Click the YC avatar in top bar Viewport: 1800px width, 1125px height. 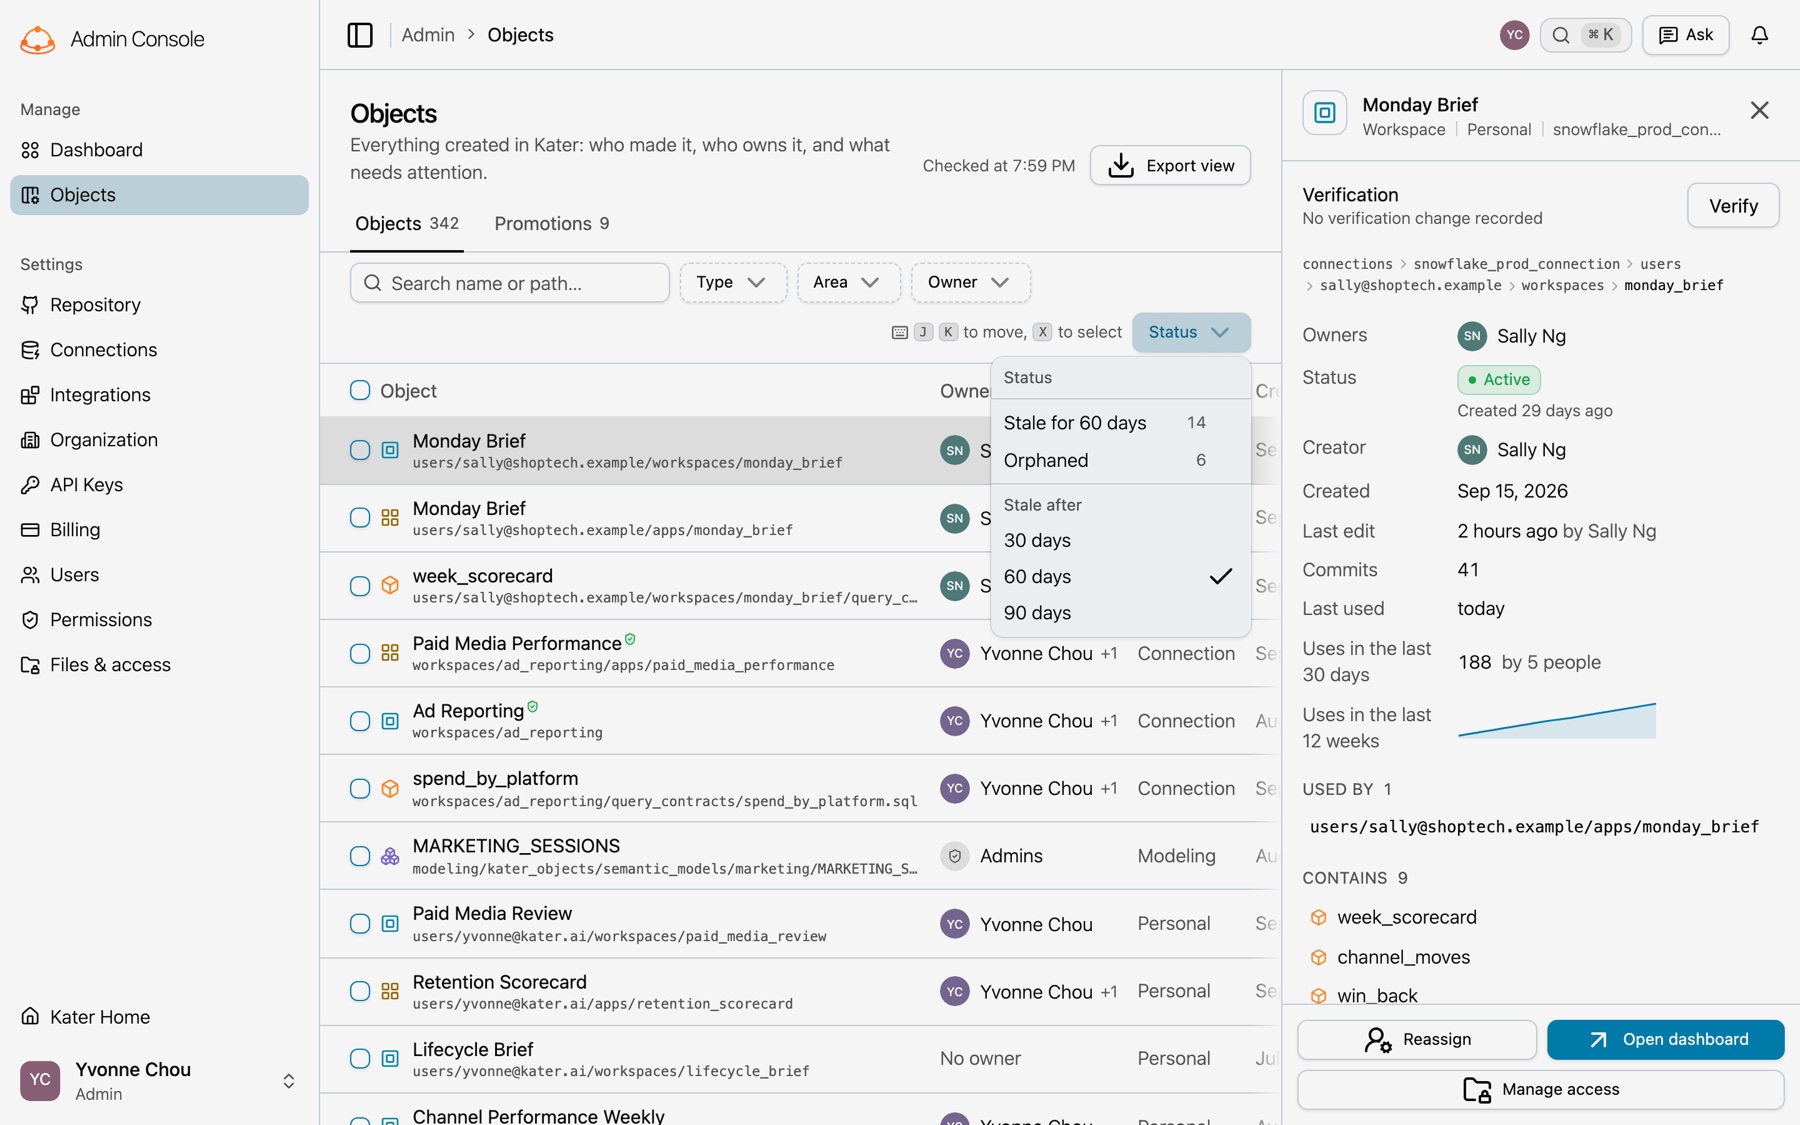coord(1514,35)
